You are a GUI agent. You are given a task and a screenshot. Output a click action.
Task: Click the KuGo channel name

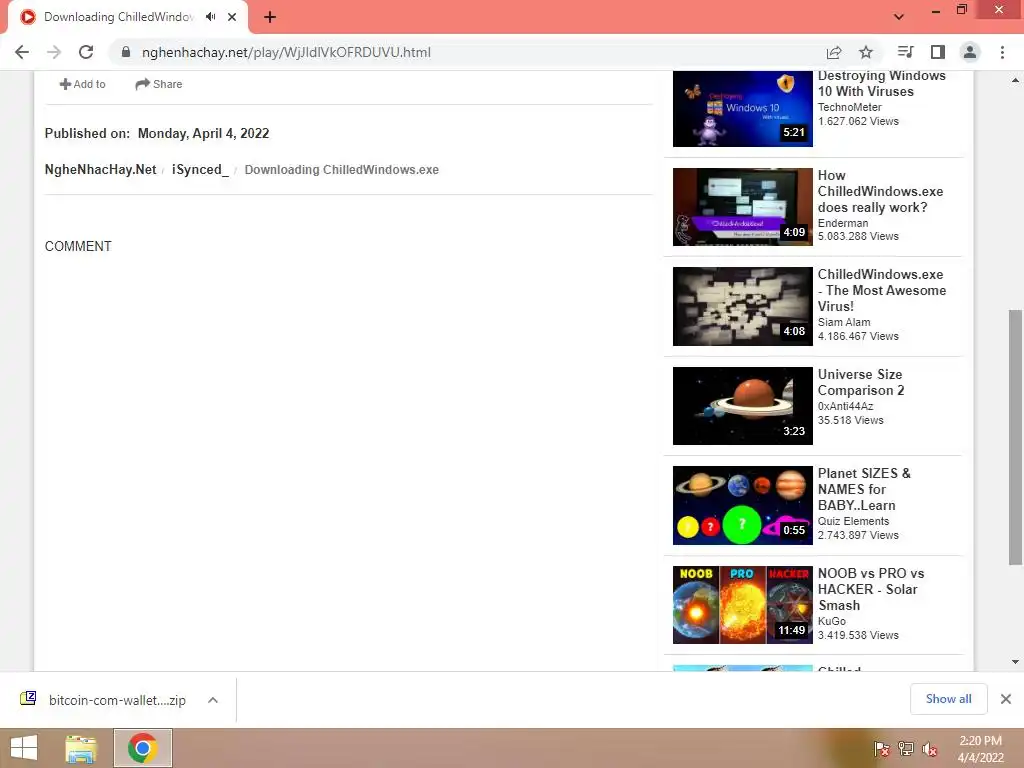pyautogui.click(x=831, y=621)
